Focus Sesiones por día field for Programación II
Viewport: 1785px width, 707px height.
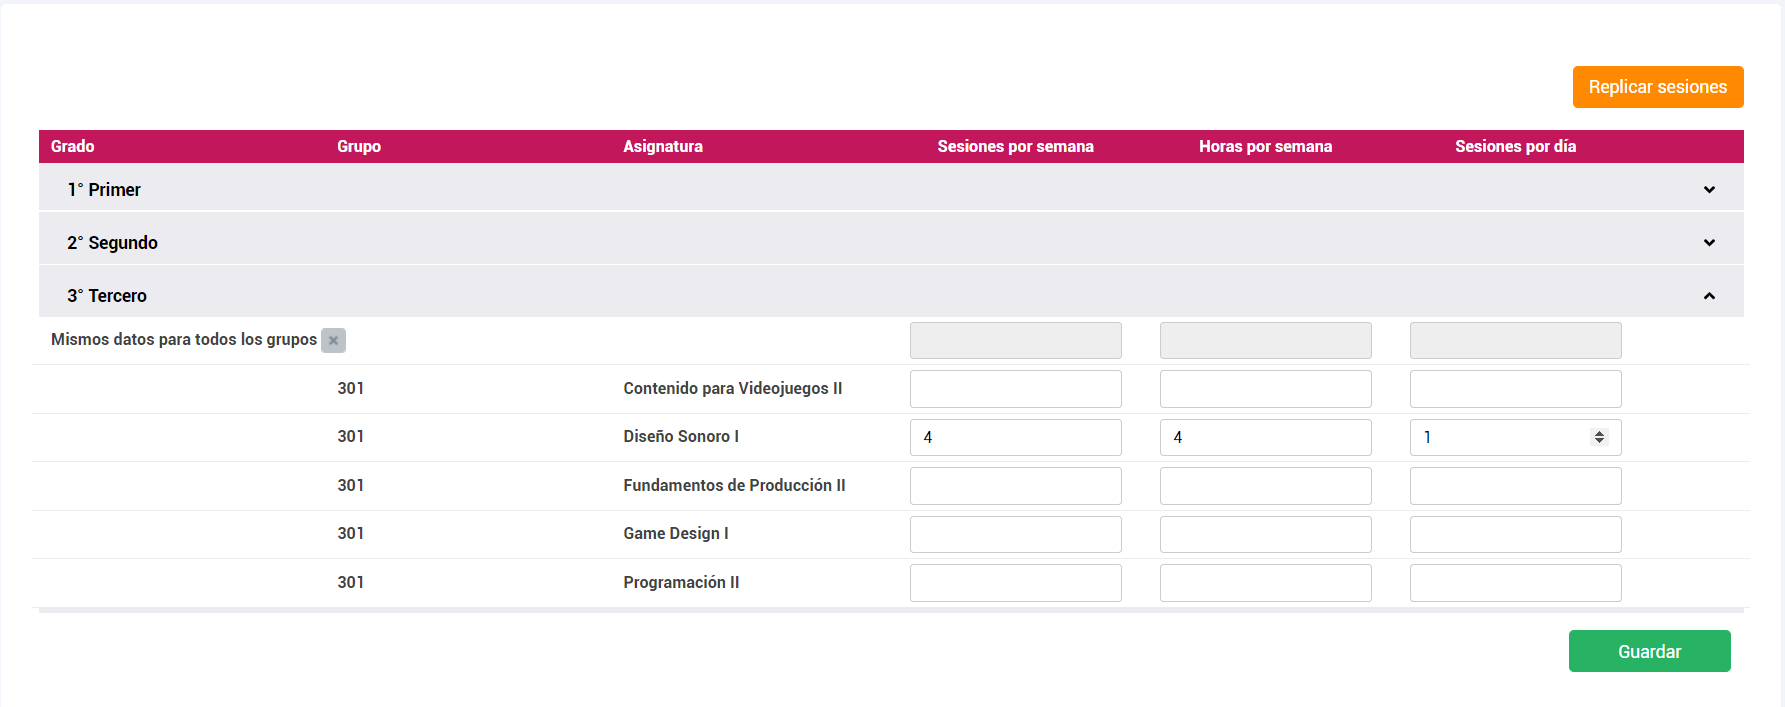click(1515, 583)
